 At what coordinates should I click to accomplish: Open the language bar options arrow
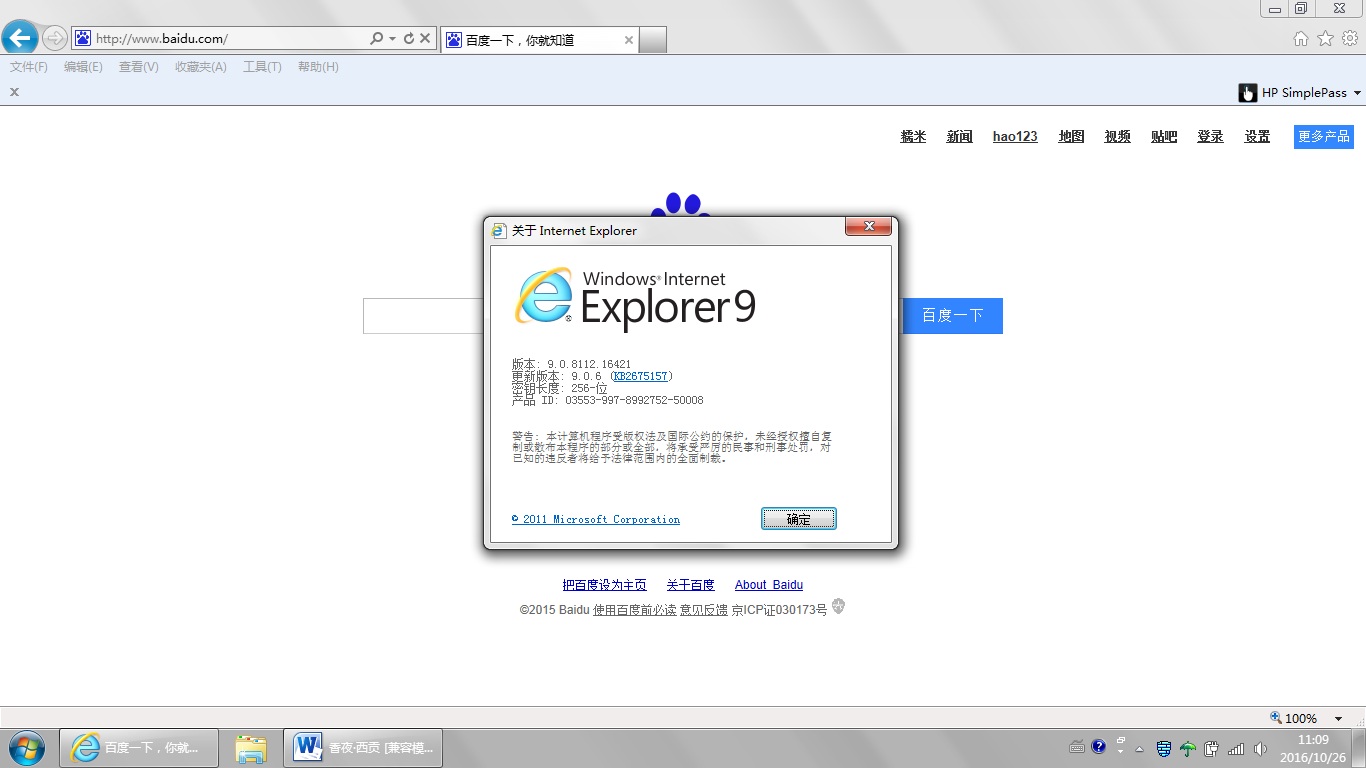pos(1121,752)
